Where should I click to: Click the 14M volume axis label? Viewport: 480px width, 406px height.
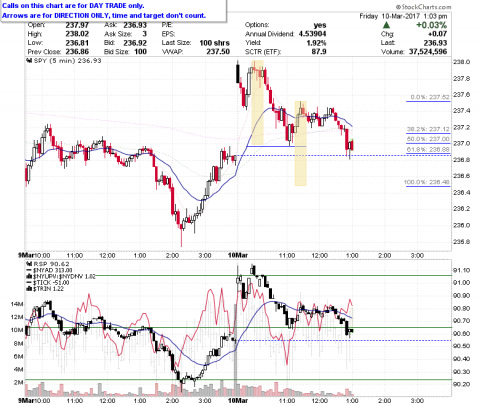click(x=17, y=304)
